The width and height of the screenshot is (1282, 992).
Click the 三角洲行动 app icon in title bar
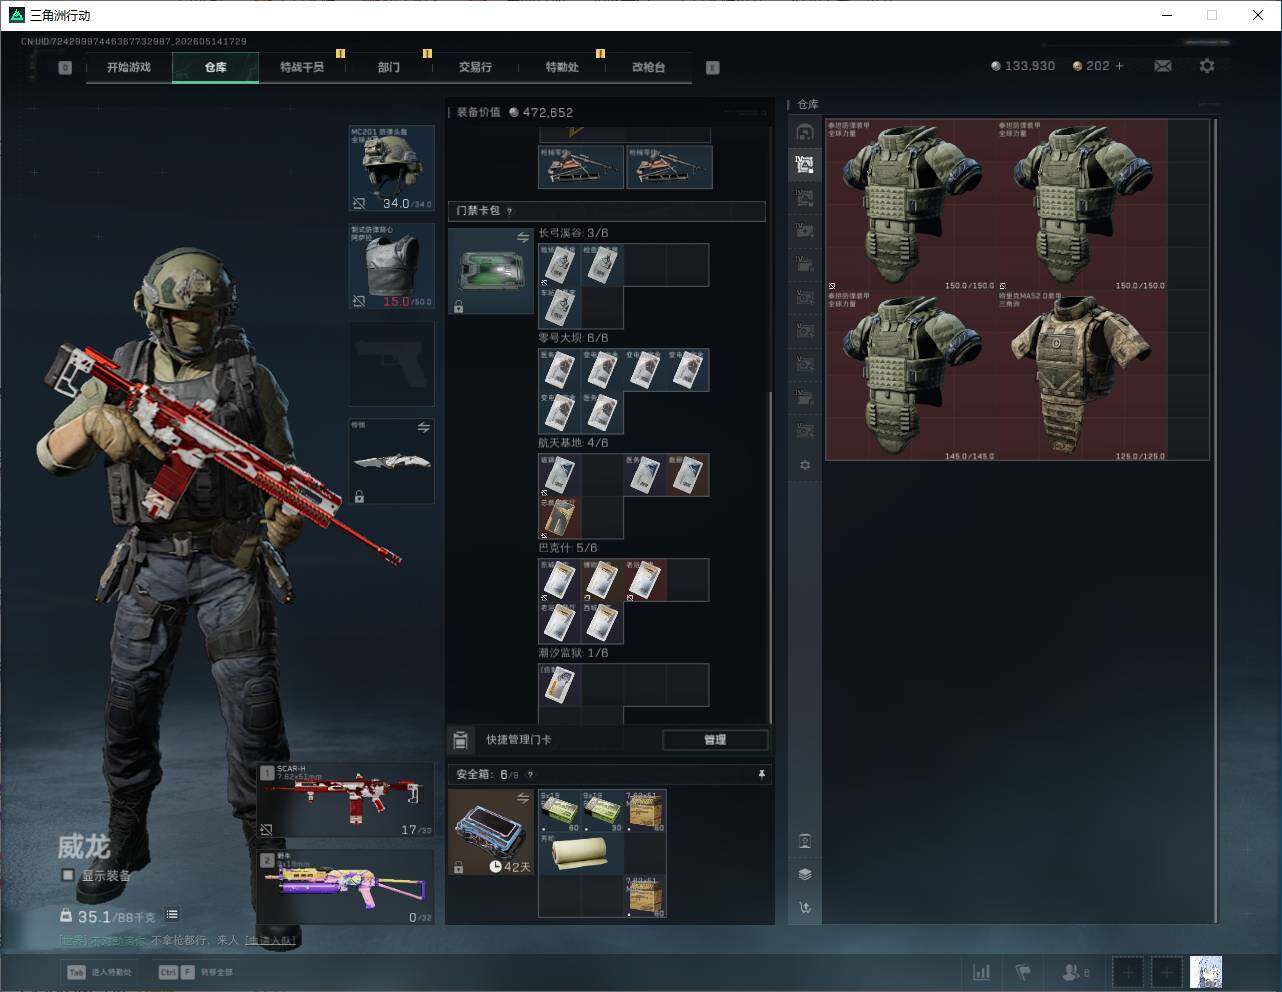pos(16,15)
